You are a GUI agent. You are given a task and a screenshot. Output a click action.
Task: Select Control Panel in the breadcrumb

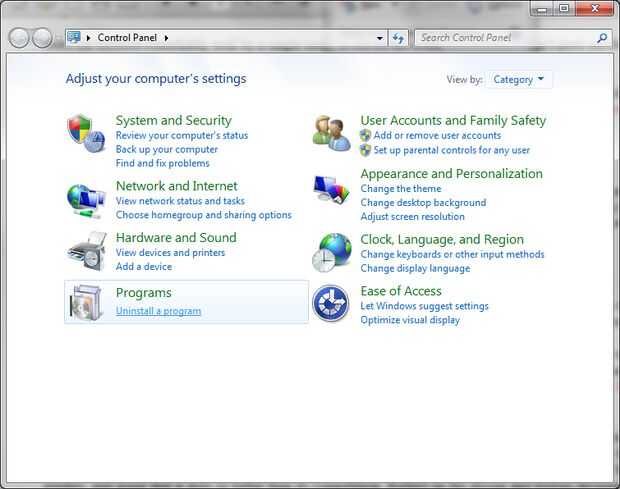click(x=127, y=38)
